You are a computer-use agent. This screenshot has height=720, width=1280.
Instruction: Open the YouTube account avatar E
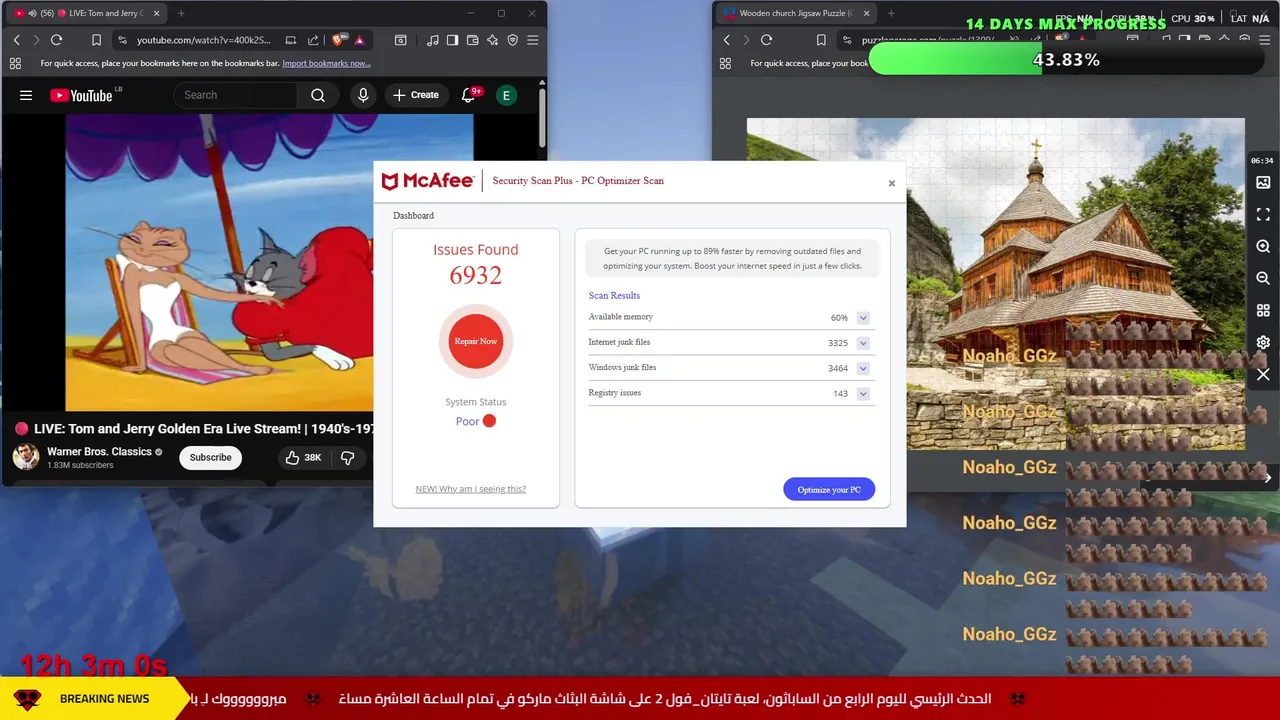click(506, 95)
